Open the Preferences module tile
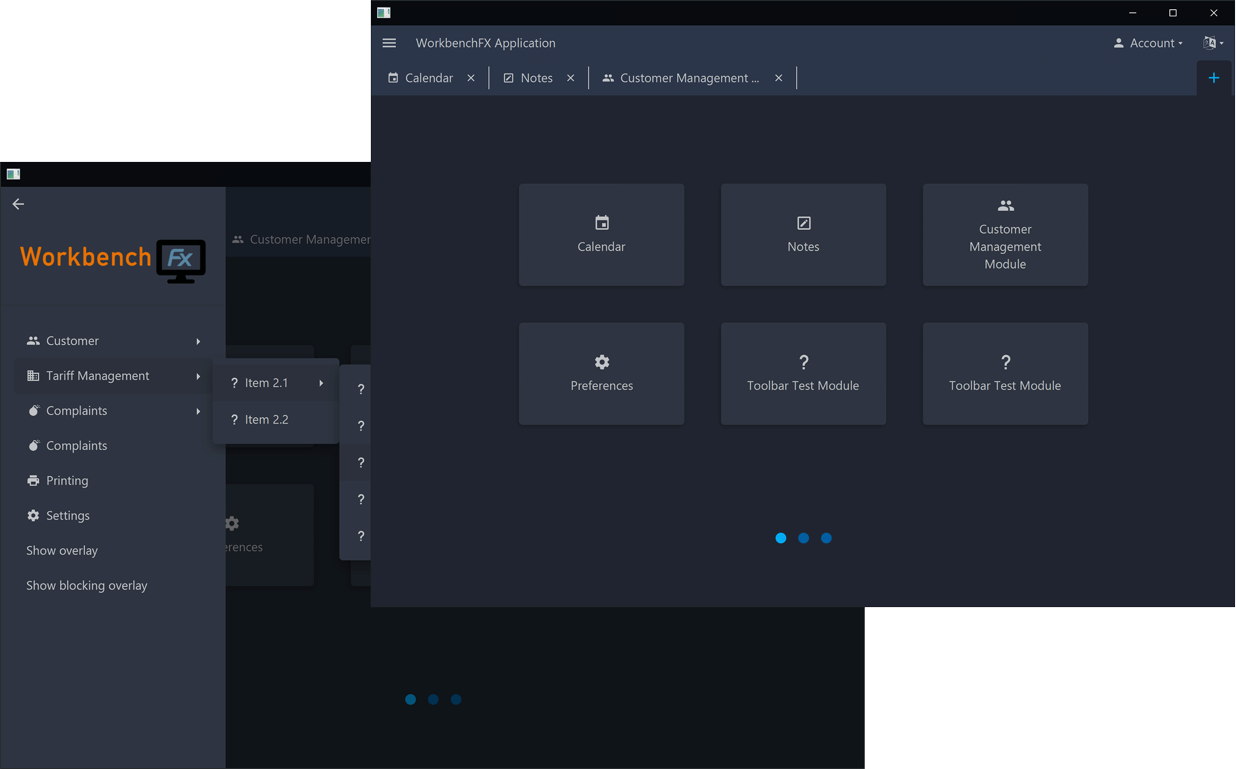Screen dimensions: 1236x769 pyautogui.click(x=601, y=373)
